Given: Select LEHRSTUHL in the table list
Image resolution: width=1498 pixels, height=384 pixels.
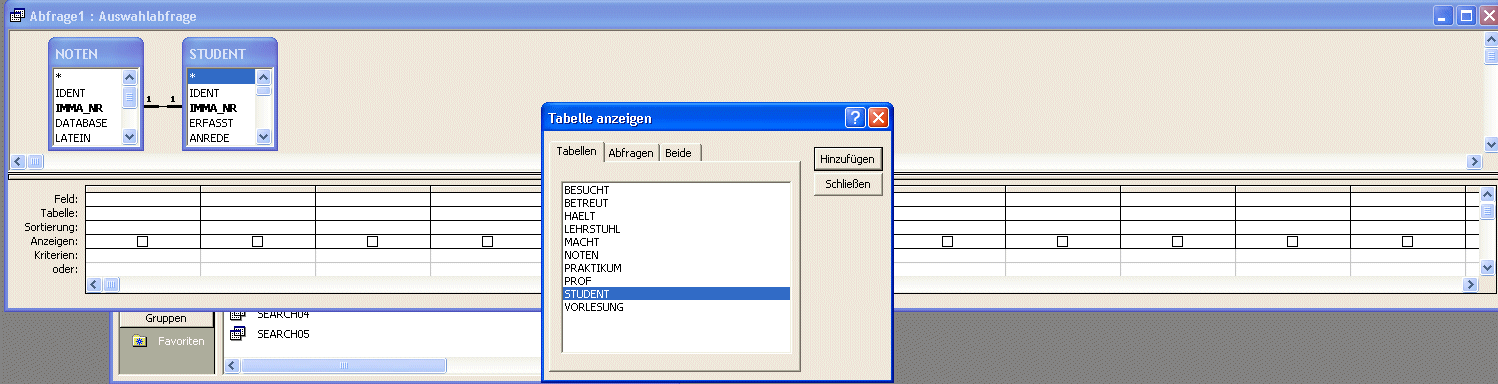Looking at the screenshot, I should click(676, 229).
